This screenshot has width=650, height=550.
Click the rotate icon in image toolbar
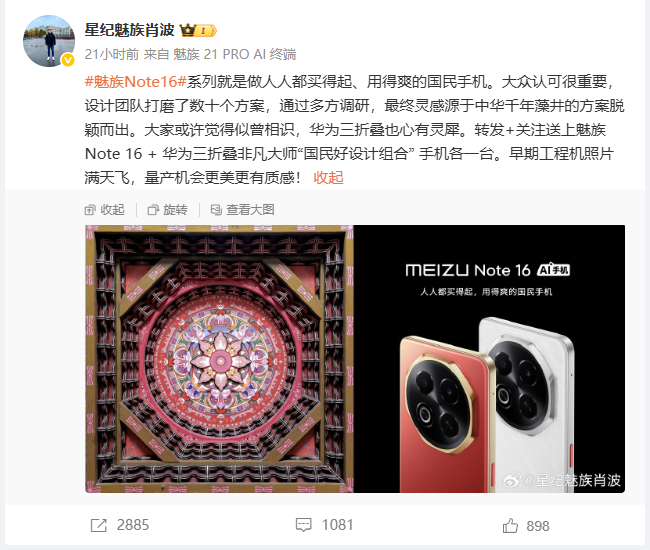[153, 210]
